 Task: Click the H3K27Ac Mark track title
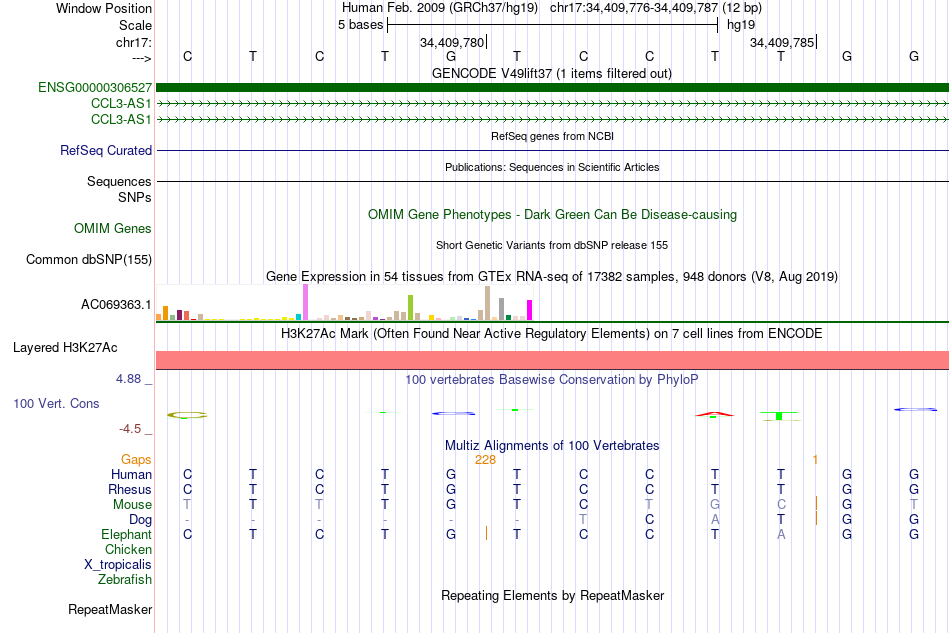click(552, 334)
